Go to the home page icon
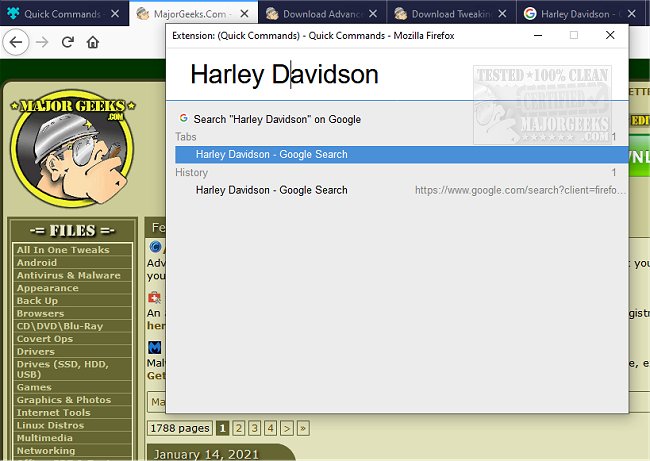 coord(93,42)
